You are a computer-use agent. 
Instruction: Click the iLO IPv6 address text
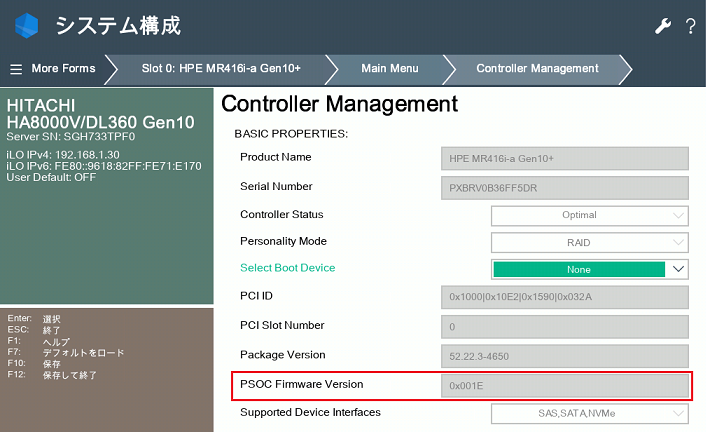104,166
